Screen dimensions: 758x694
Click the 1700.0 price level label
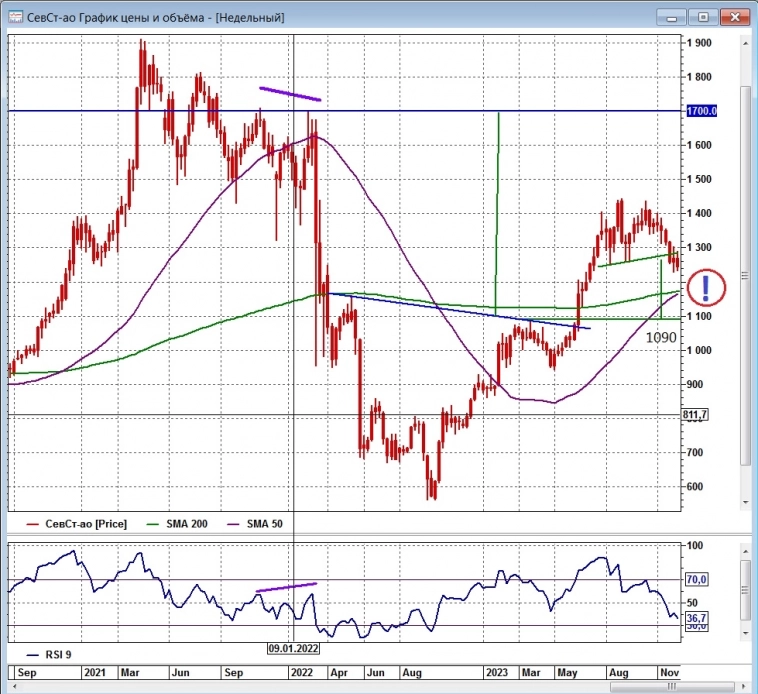pos(702,111)
